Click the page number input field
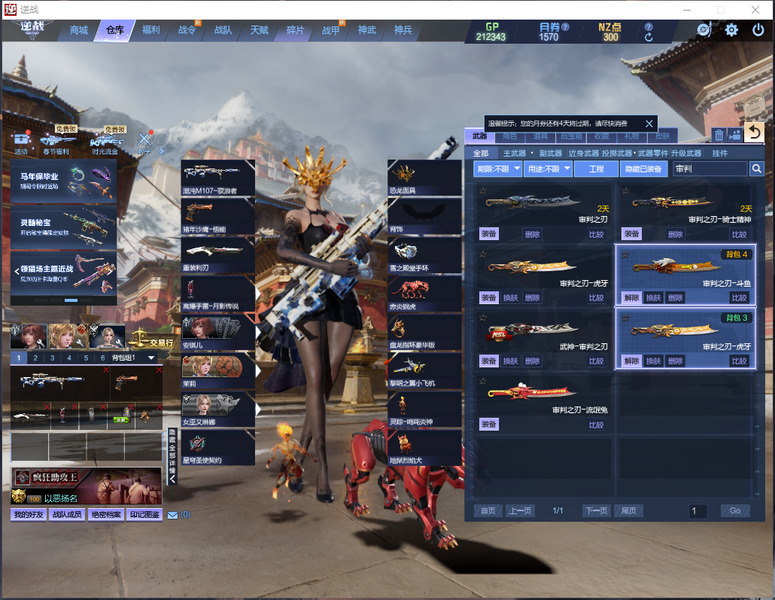Screen dimensions: 775x600 coord(697,511)
